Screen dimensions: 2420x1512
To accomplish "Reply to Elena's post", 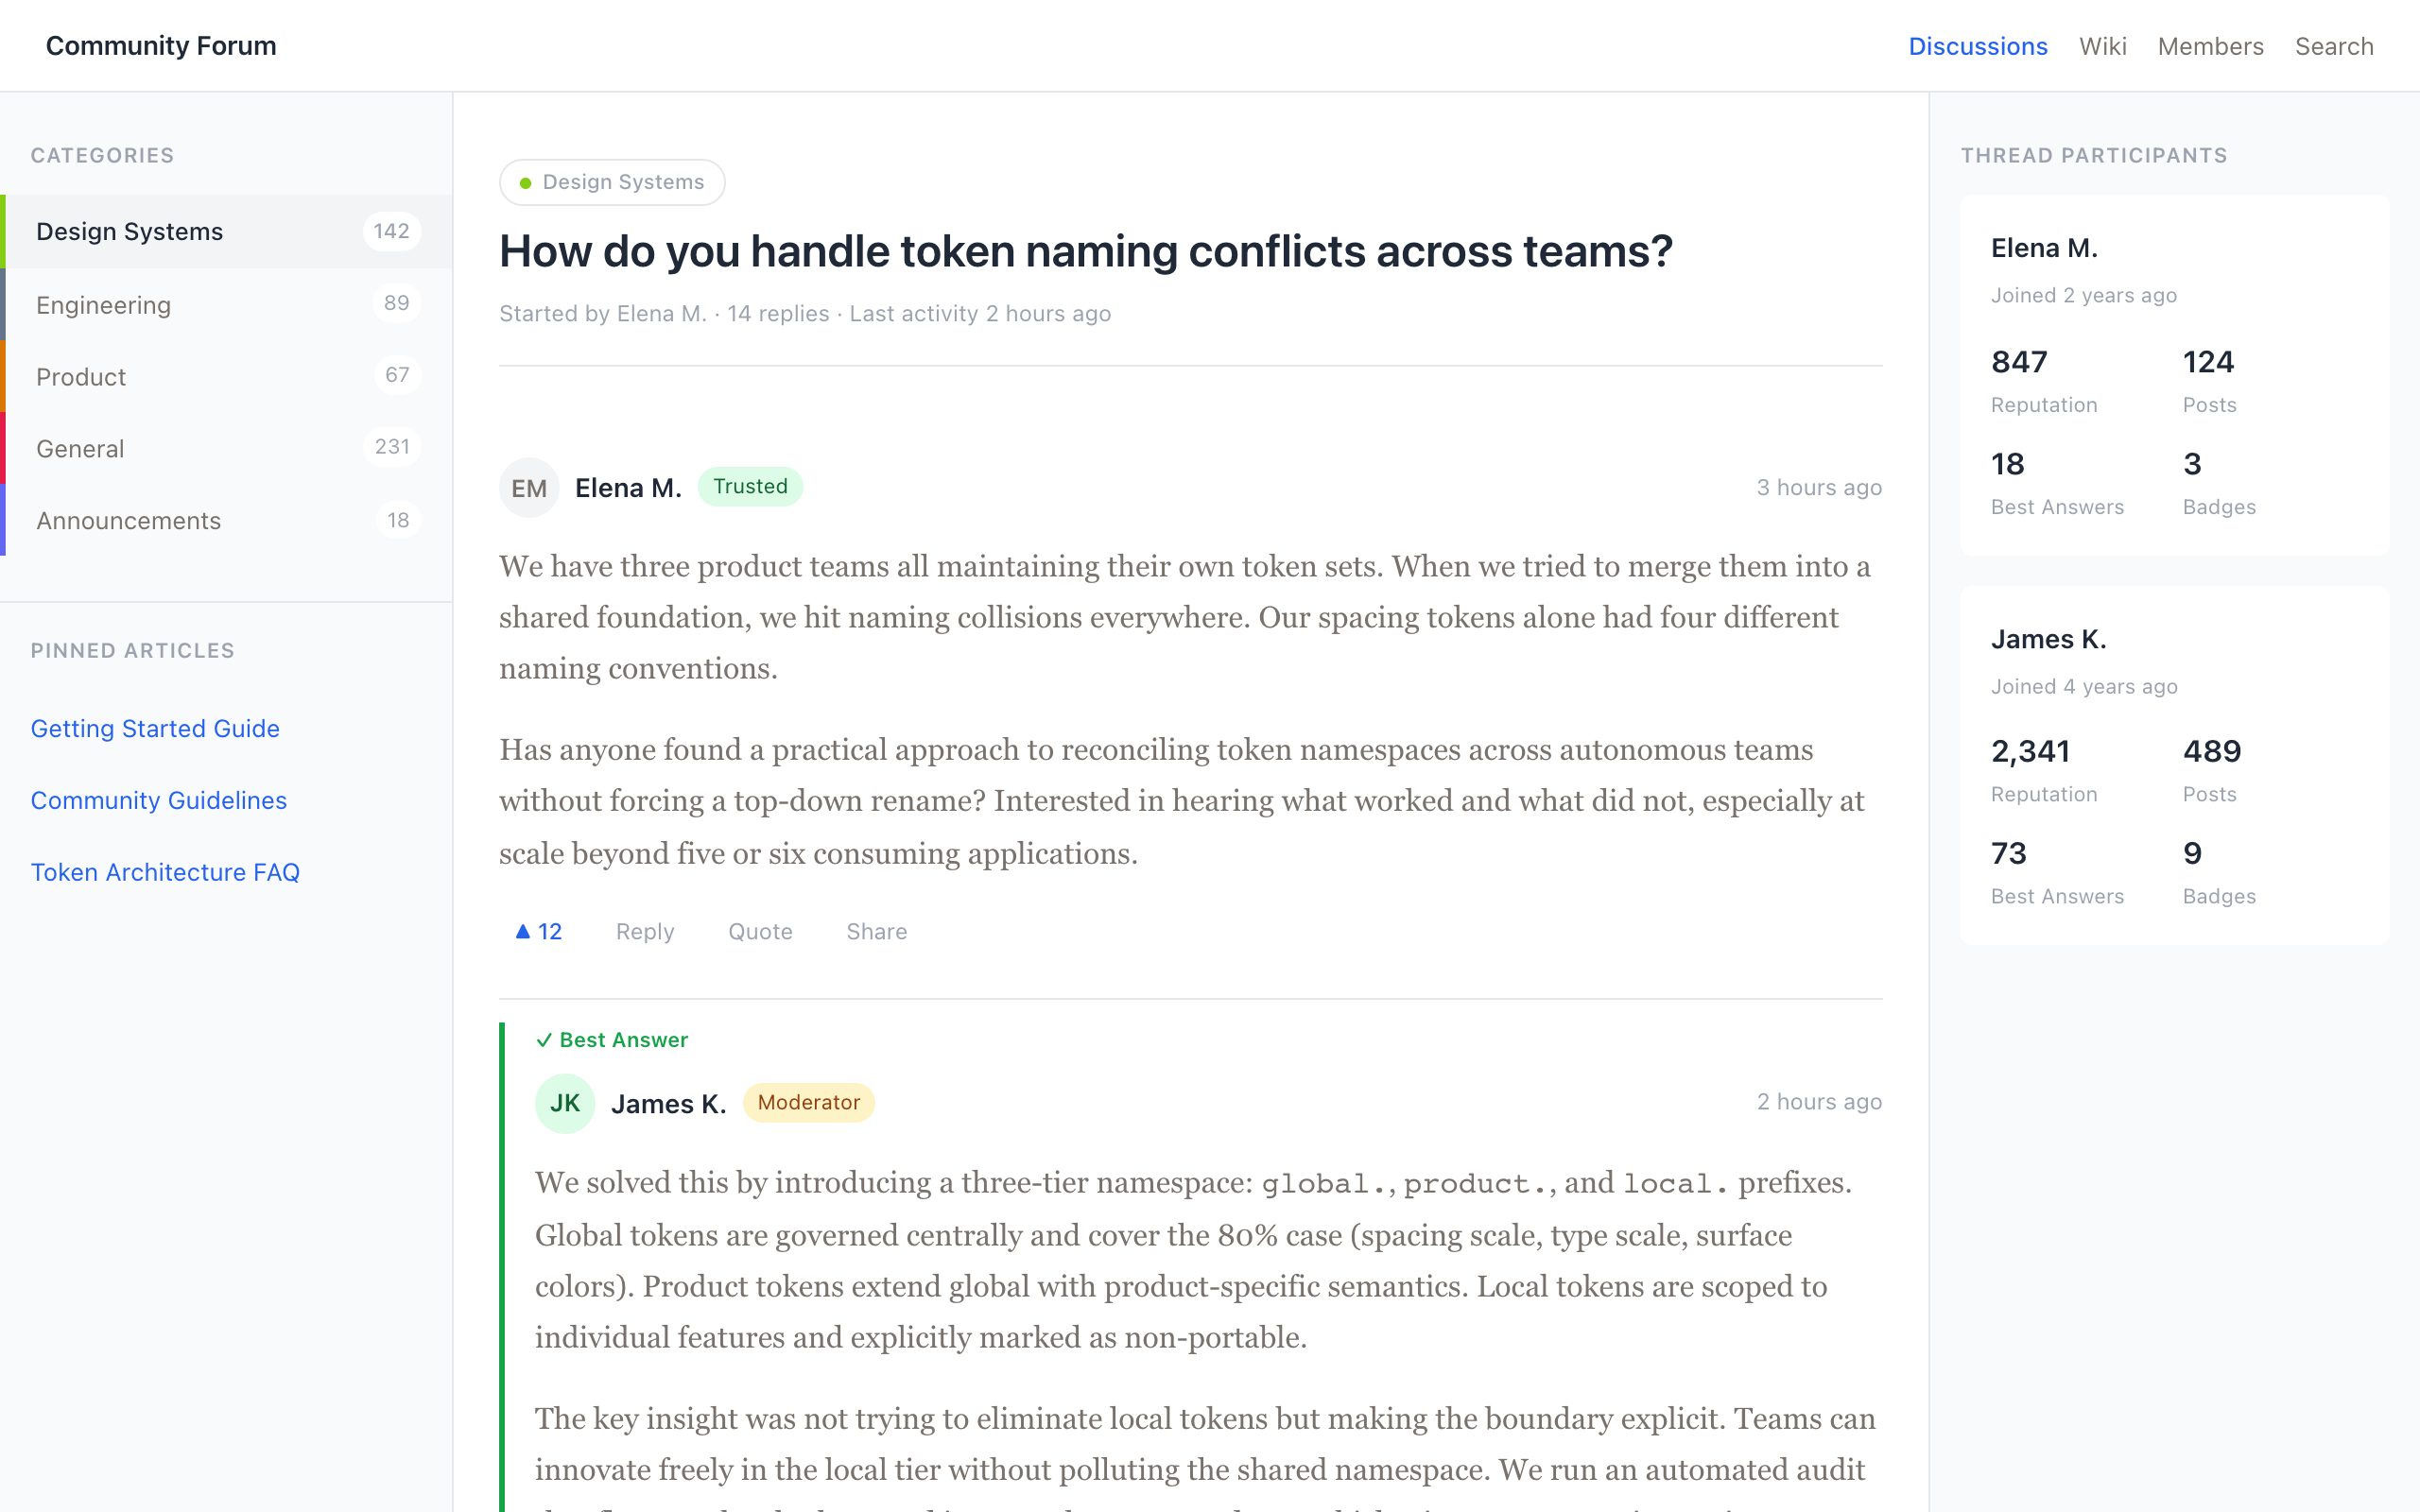I will (x=645, y=931).
